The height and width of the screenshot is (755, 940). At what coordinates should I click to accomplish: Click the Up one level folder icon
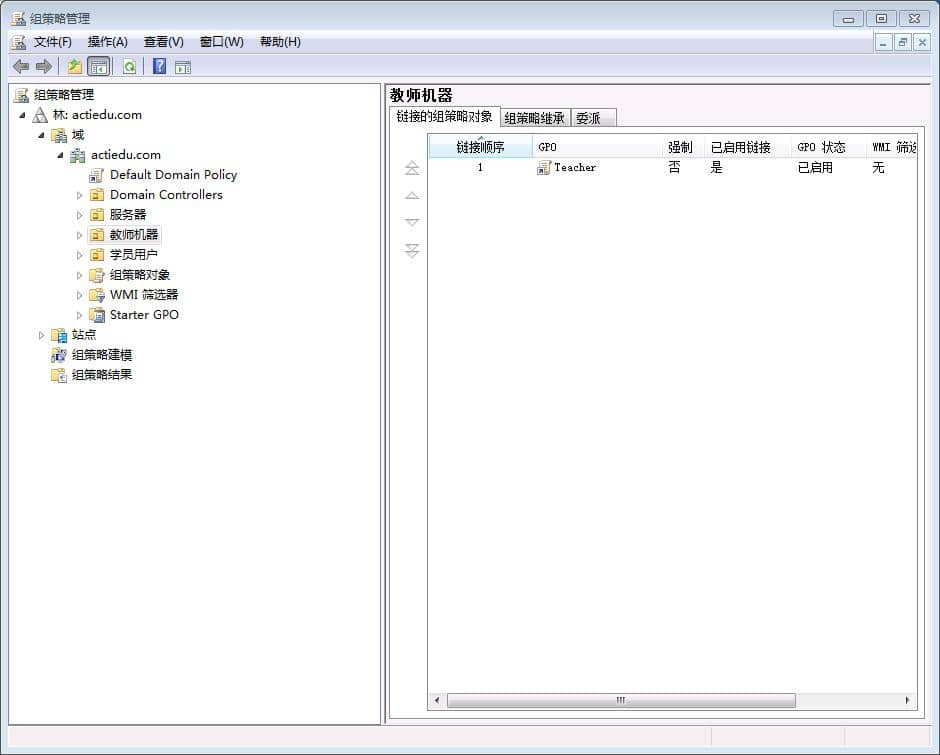tap(74, 67)
